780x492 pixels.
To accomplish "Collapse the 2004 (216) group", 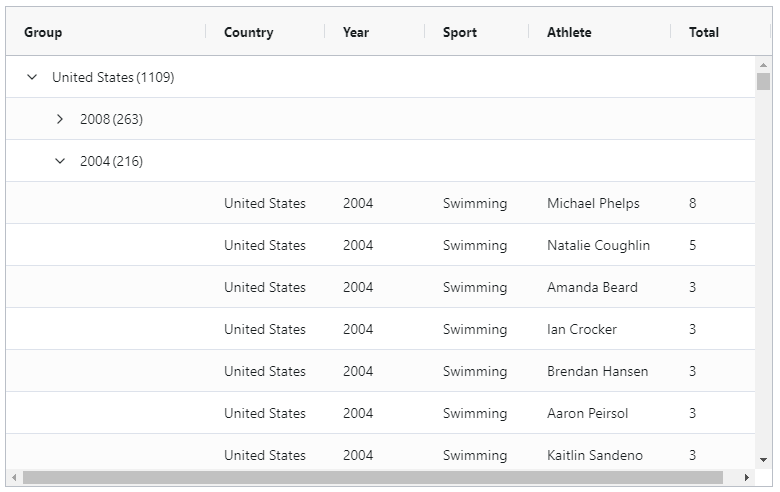I will (x=60, y=161).
